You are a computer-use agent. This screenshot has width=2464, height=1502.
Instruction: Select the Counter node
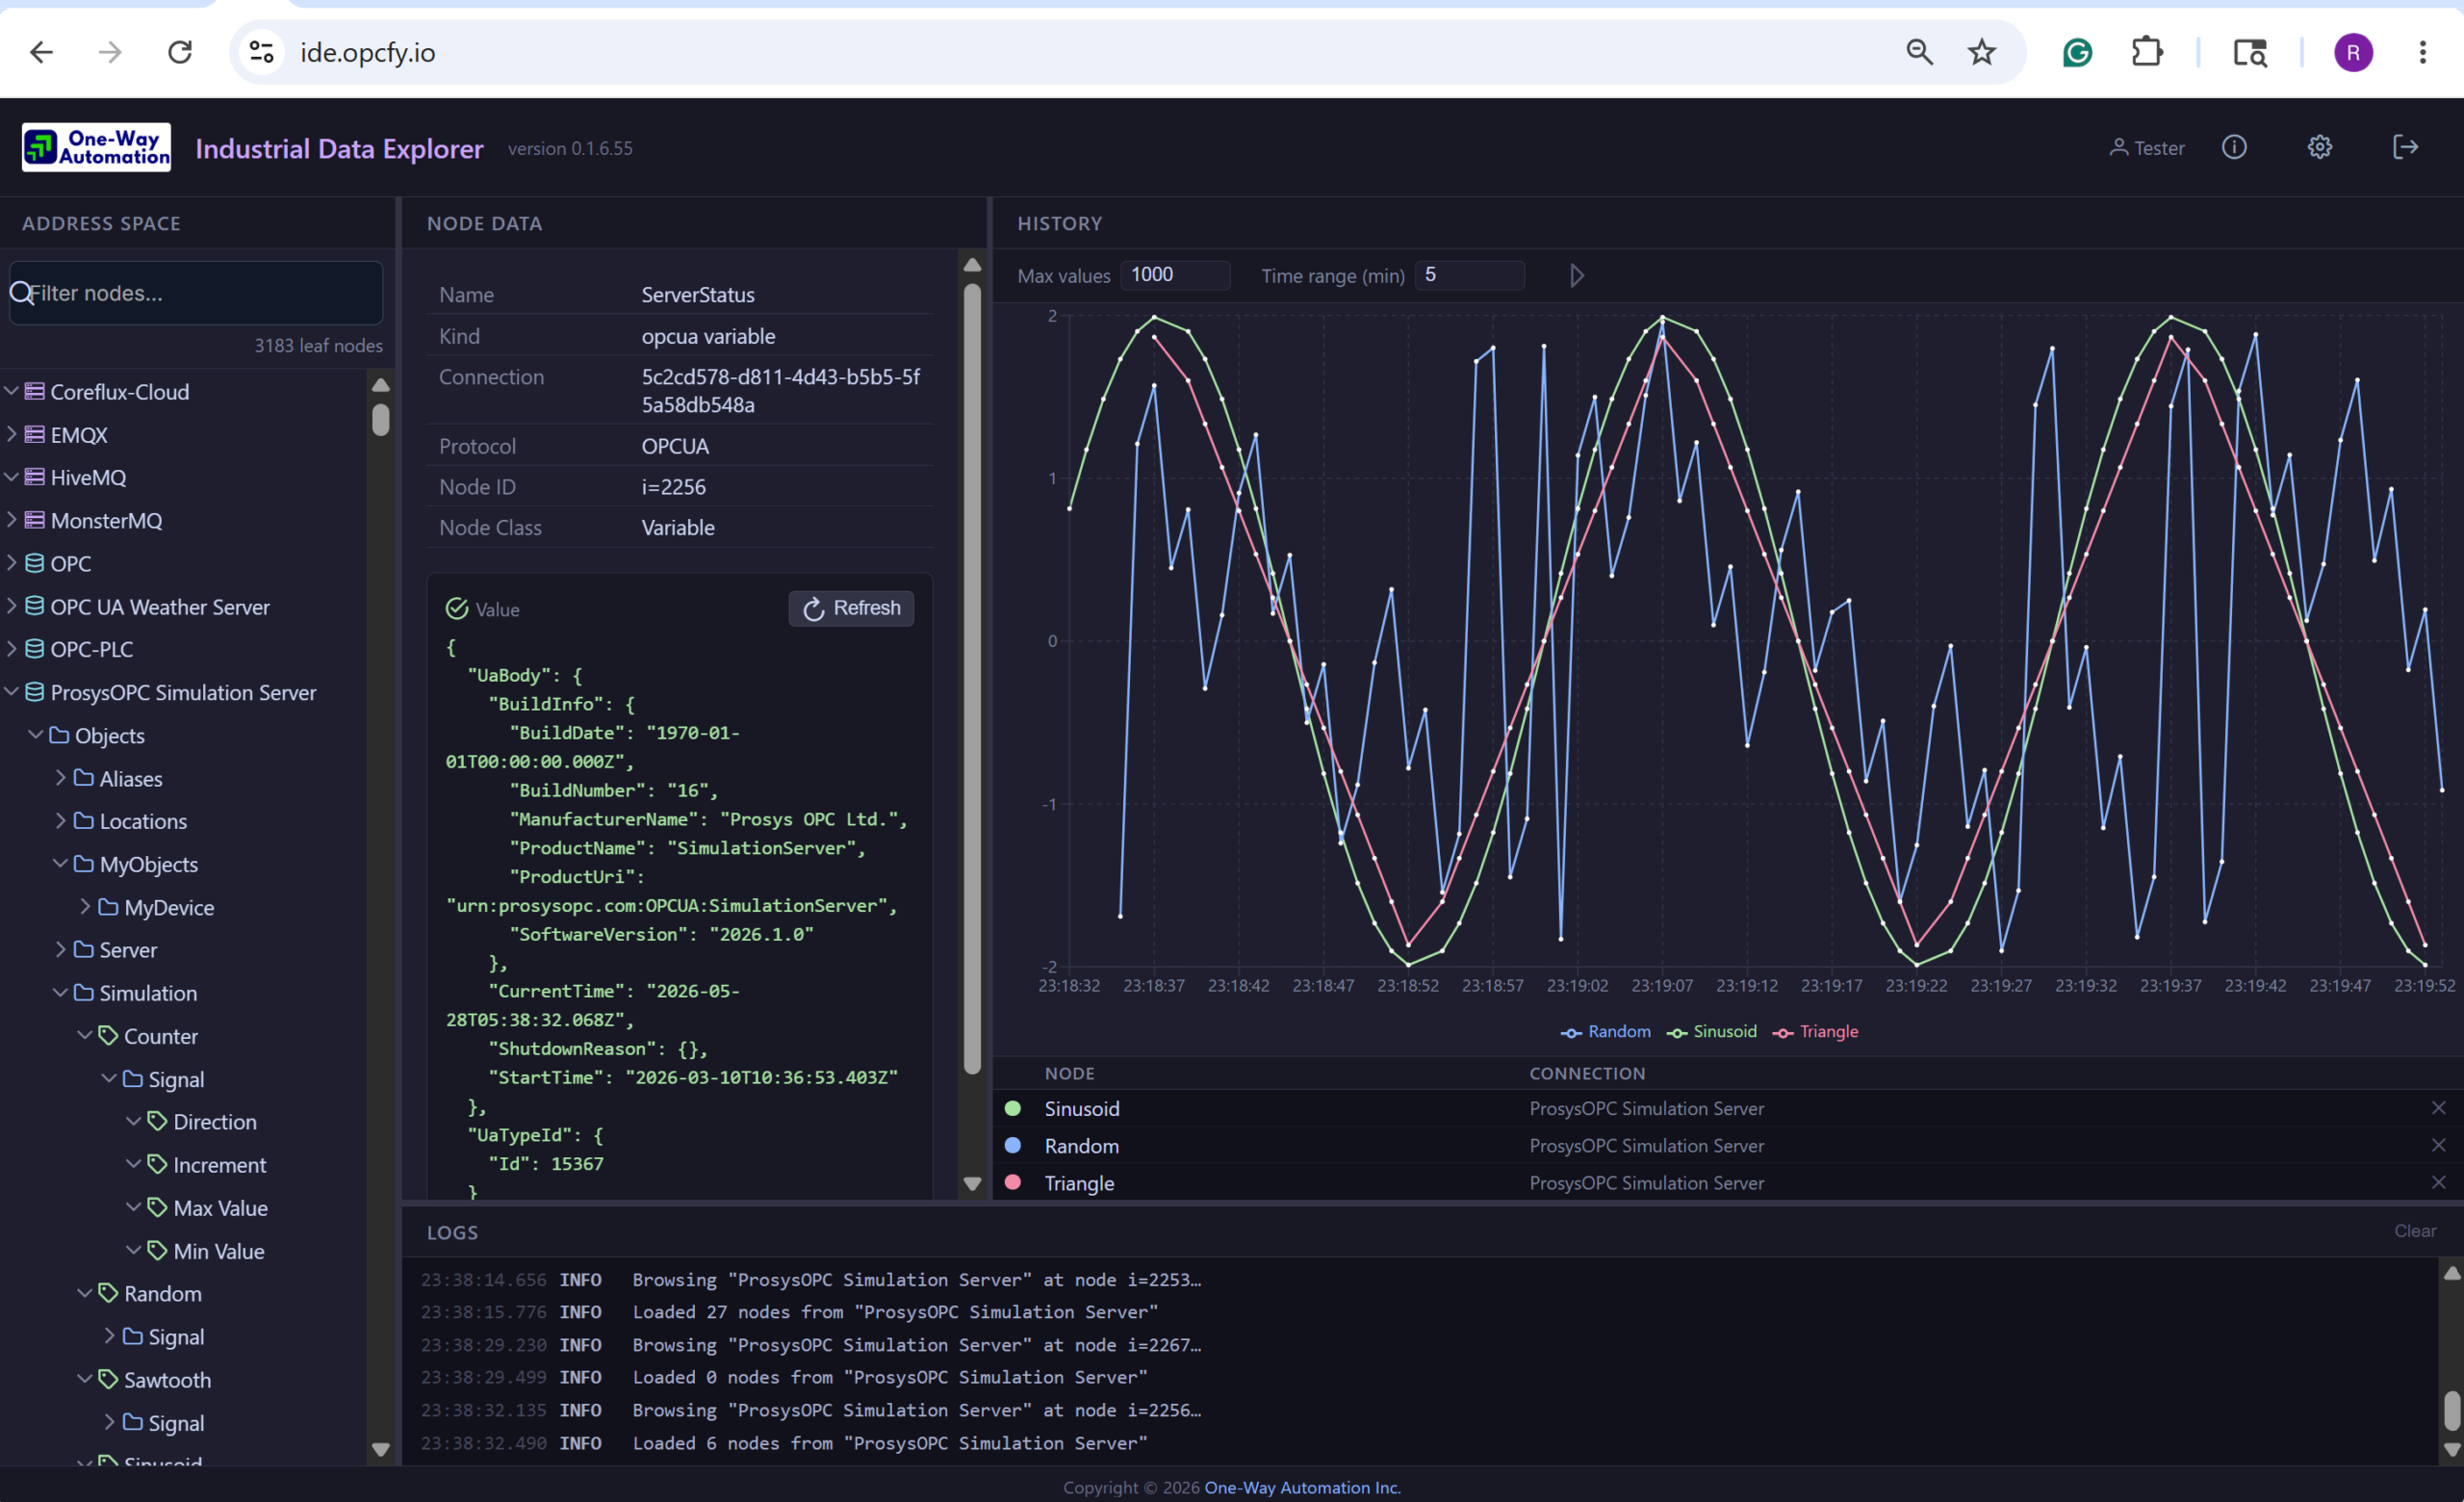coord(160,1036)
